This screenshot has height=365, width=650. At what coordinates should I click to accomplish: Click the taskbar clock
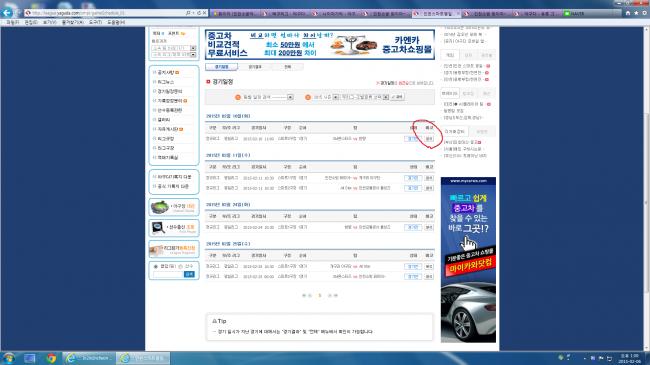coord(629,358)
